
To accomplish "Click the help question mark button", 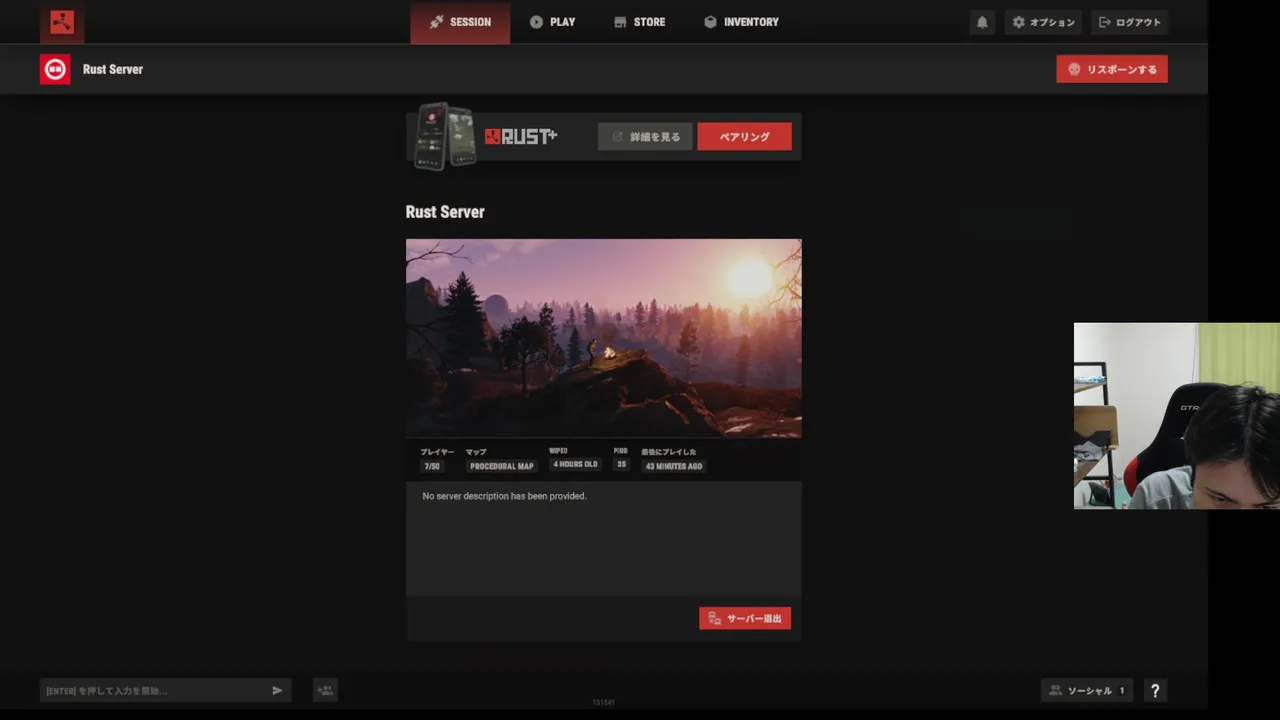I will [1155, 690].
